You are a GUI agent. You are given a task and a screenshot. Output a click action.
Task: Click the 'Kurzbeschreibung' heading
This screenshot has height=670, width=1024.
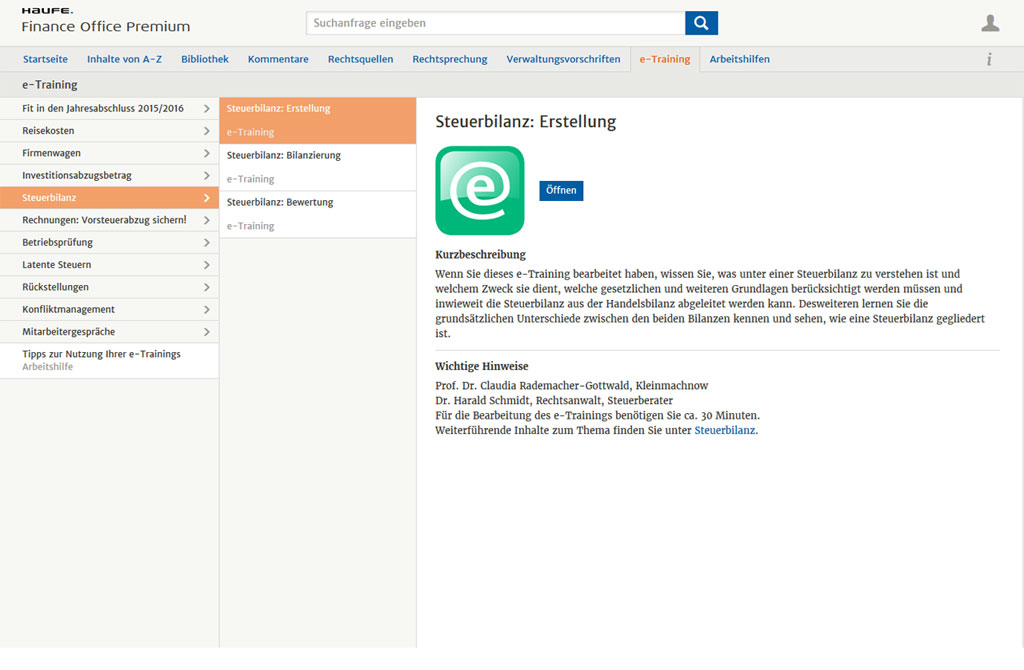pyautogui.click(x=480, y=255)
